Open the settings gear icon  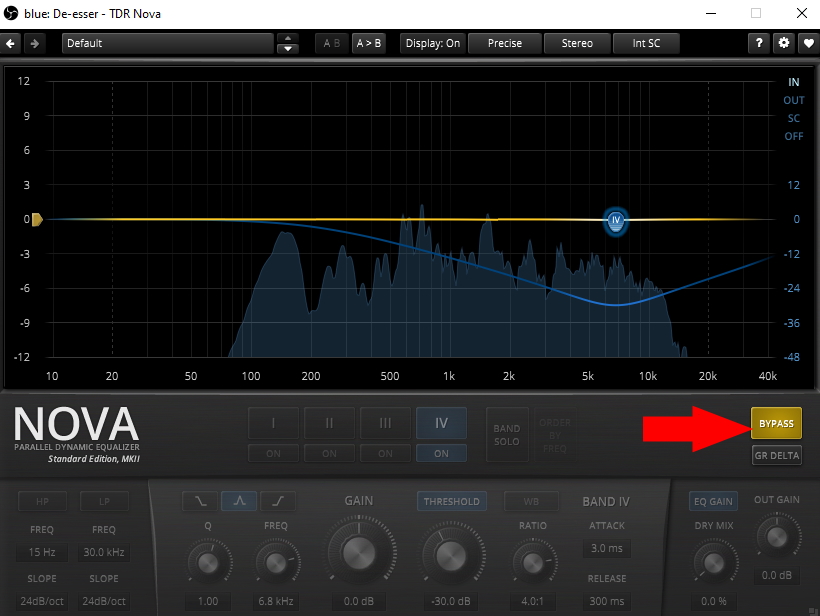click(x=784, y=43)
